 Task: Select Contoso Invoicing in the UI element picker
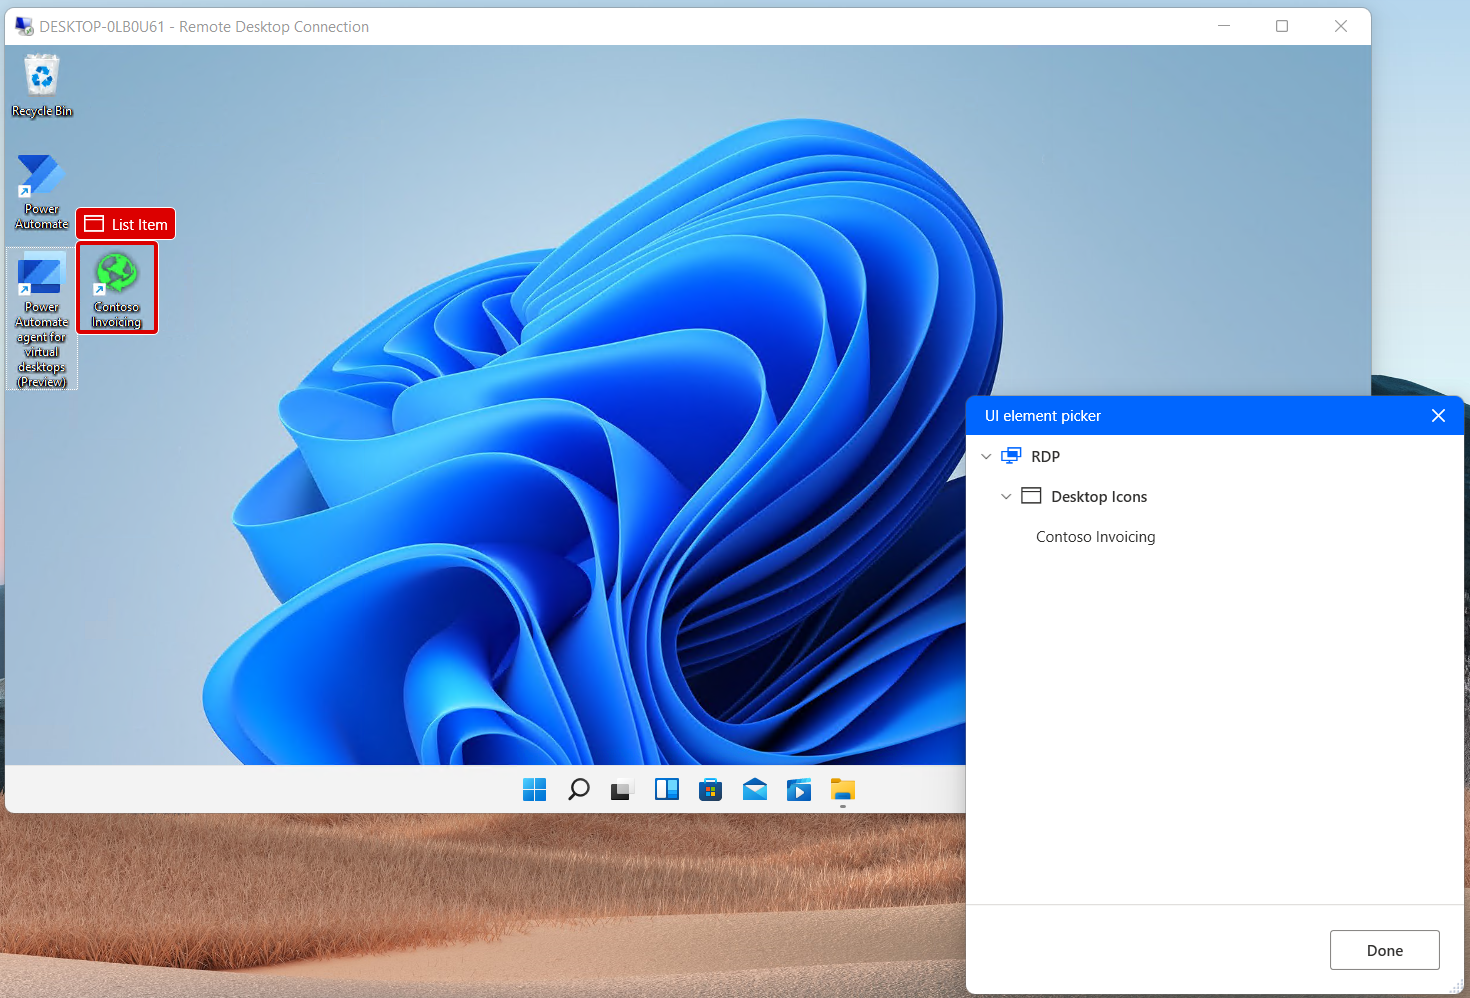click(1095, 536)
